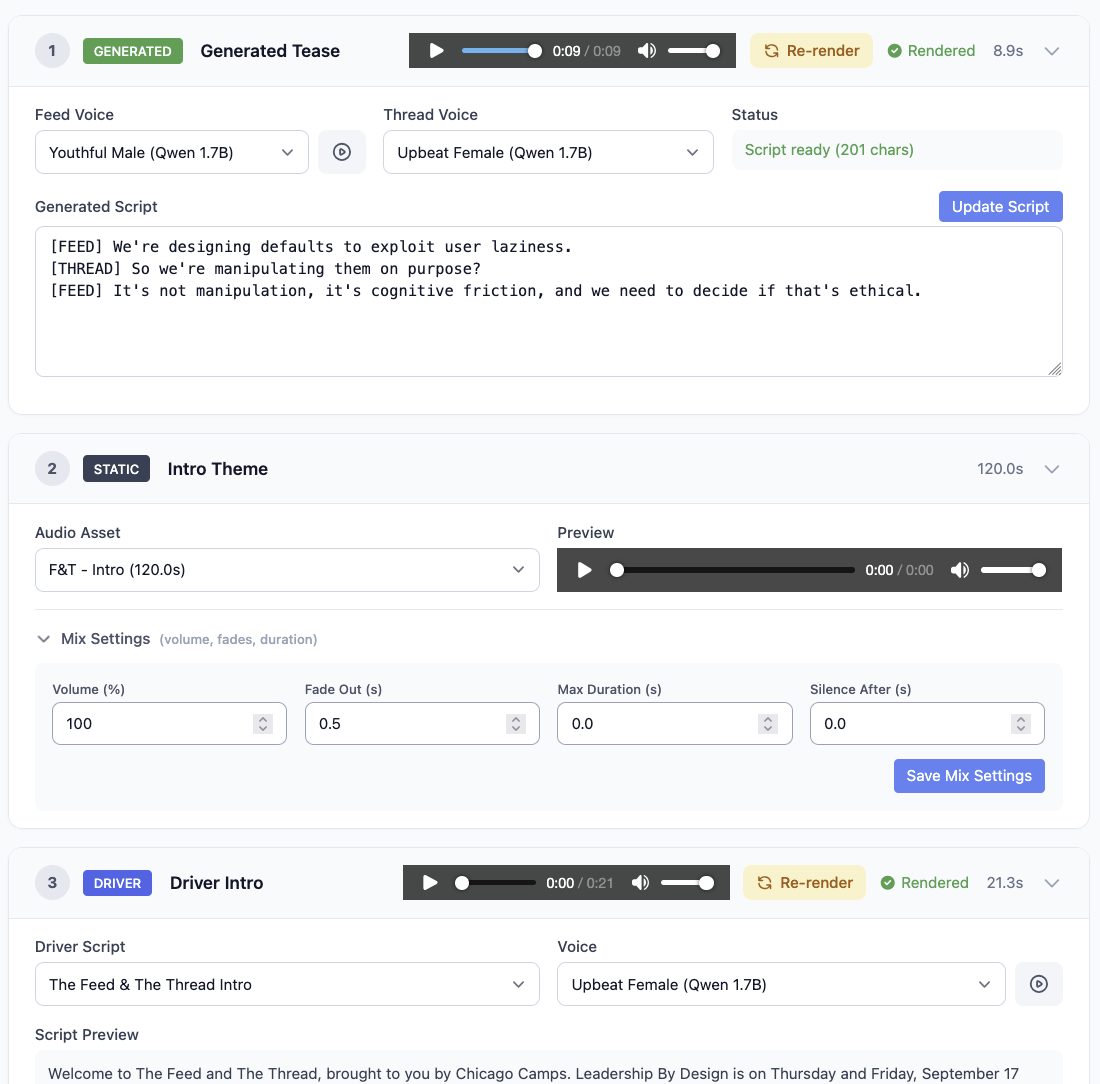Click the Volume (%) stepper arrows
Image resolution: width=1100 pixels, height=1084 pixels.
[x=263, y=723]
